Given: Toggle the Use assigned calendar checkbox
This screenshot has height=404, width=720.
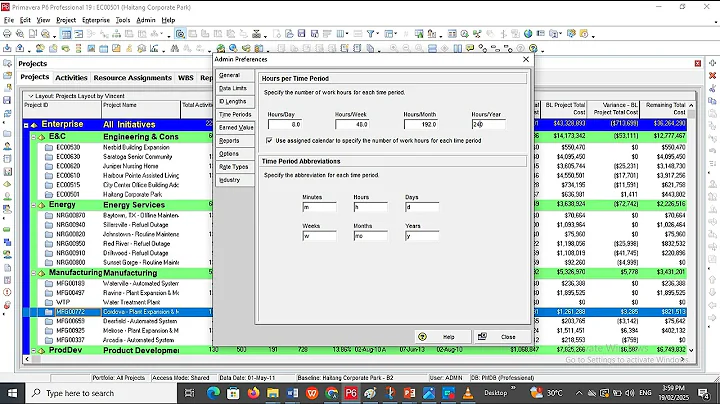Looking at the screenshot, I should [269, 140].
